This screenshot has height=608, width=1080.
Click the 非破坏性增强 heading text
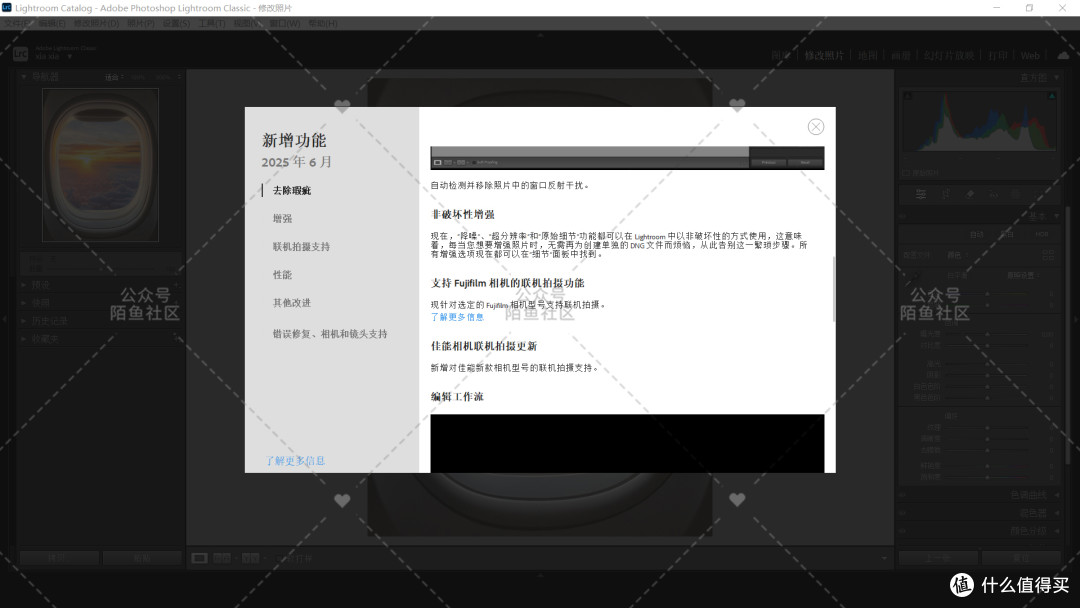[463, 215]
